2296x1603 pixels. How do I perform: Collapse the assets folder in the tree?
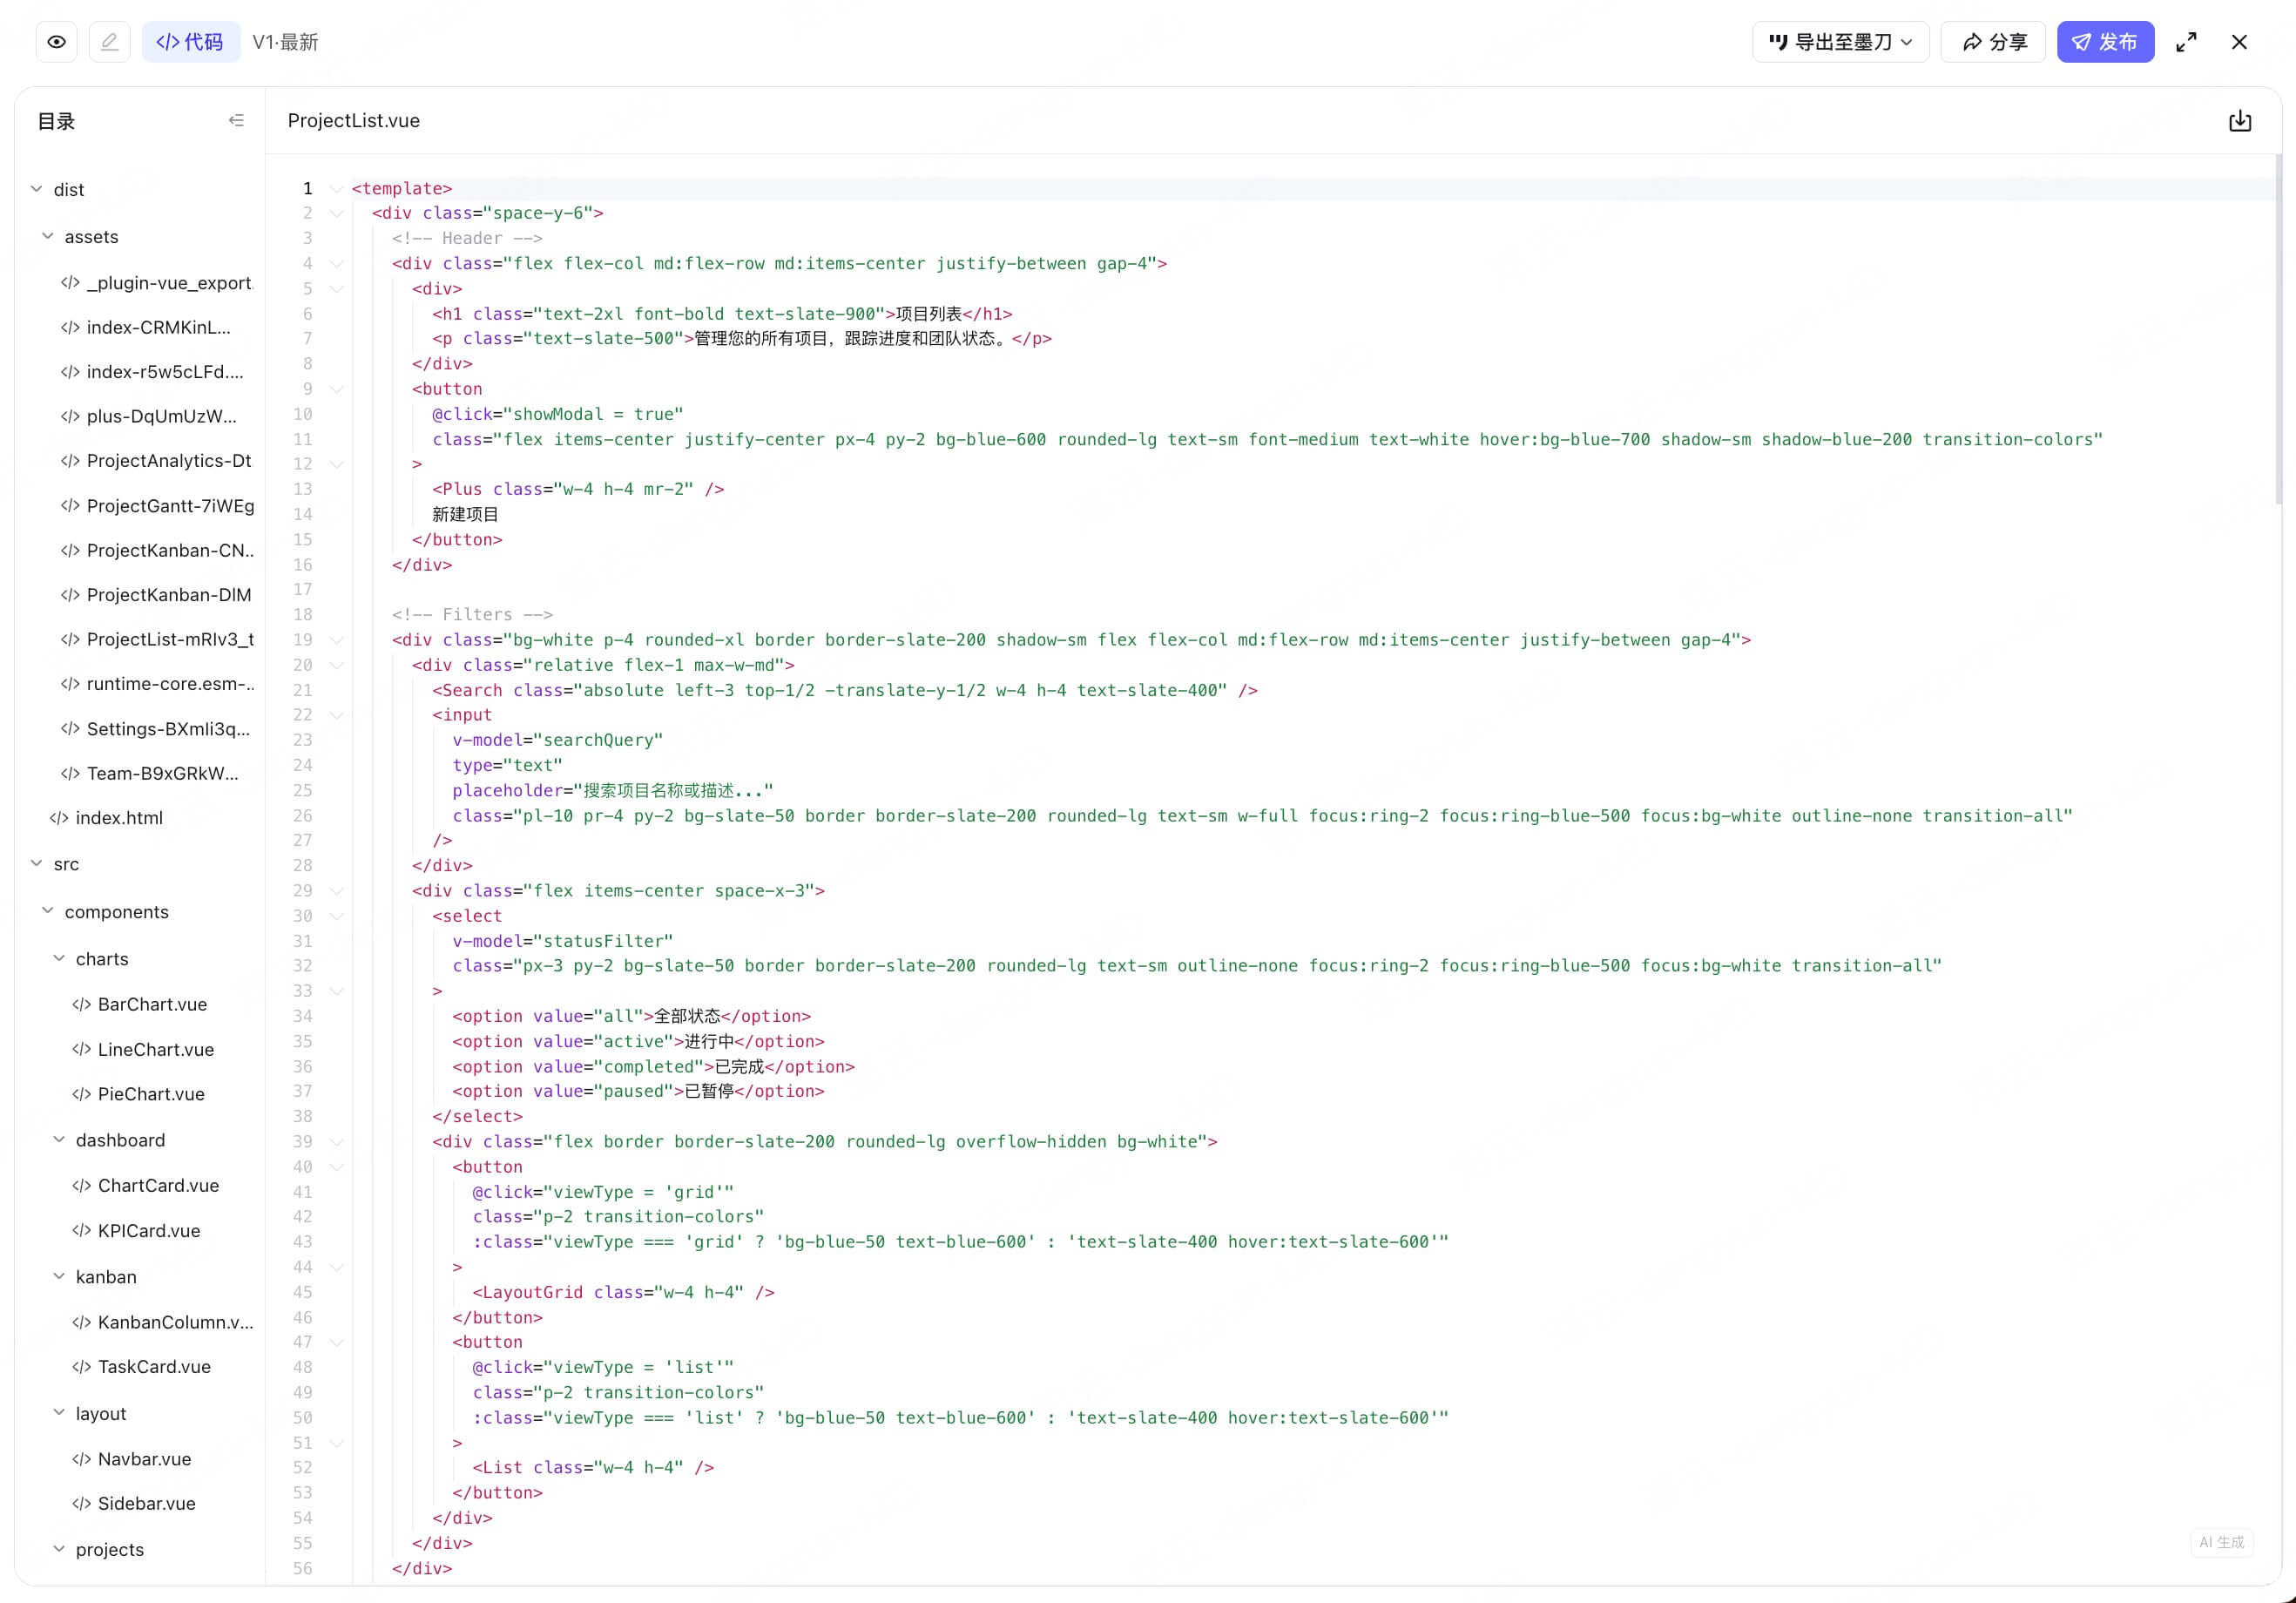point(48,236)
